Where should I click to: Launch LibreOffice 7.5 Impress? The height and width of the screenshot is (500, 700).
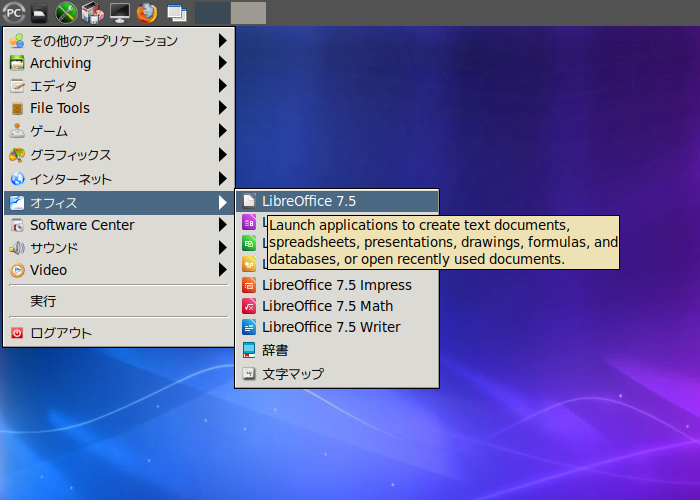(x=337, y=285)
